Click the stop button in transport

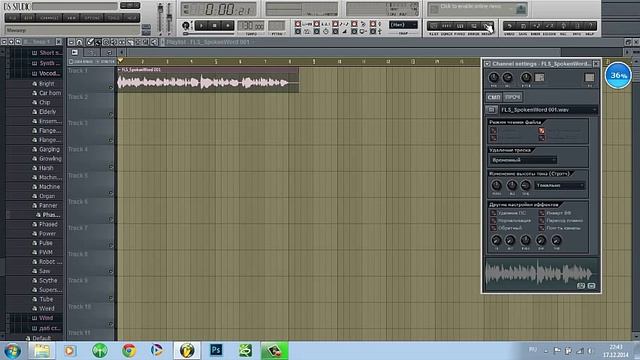tap(215, 26)
